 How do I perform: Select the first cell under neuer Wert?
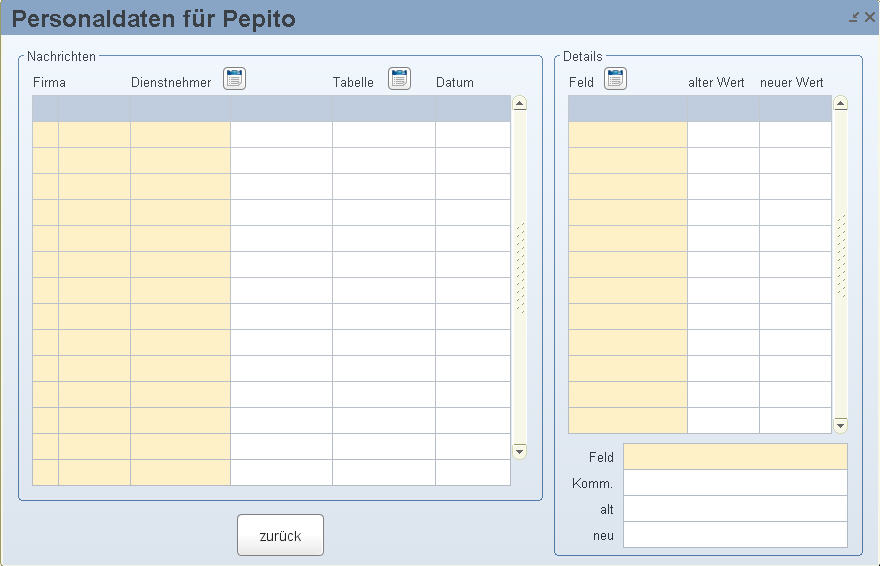tap(795, 135)
